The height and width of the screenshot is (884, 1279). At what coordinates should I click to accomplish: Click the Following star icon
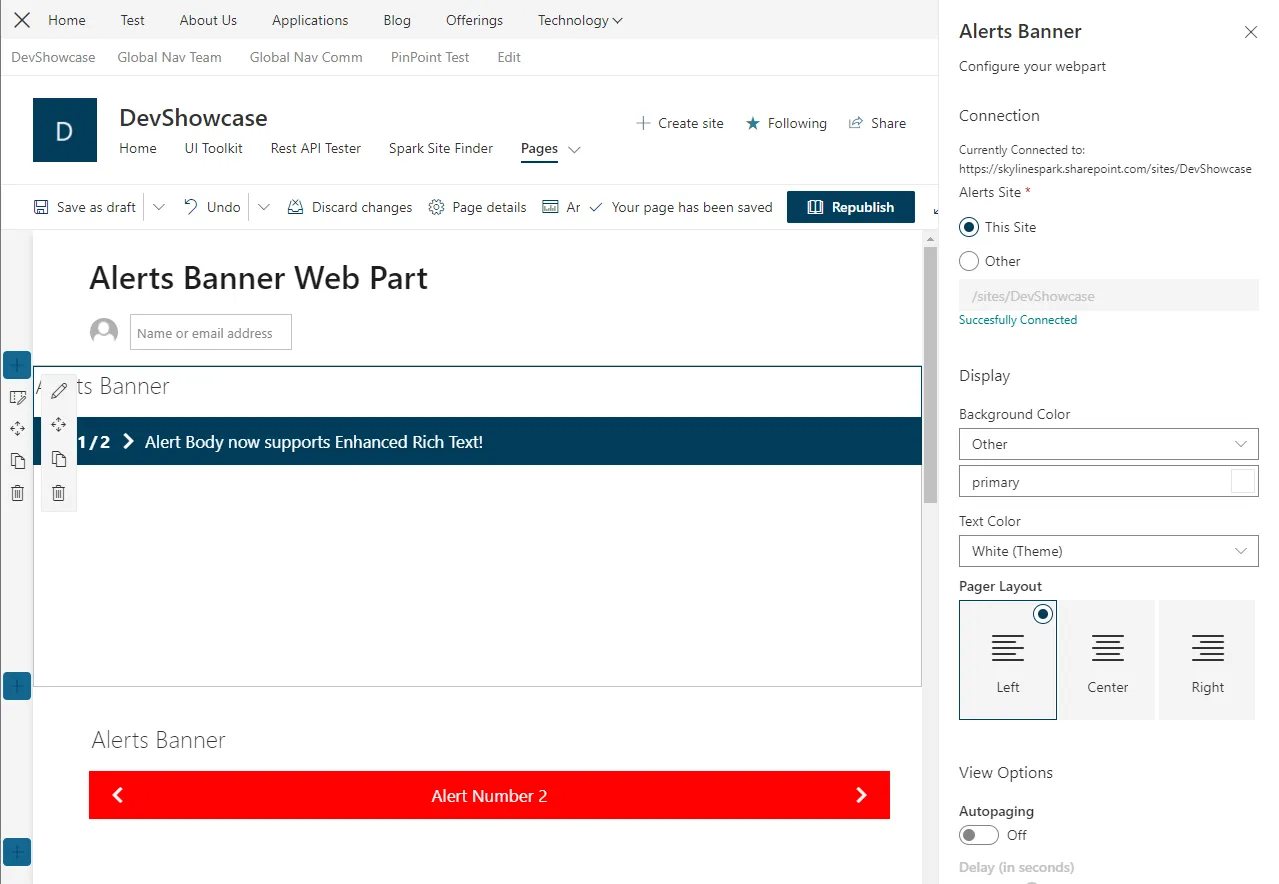753,123
